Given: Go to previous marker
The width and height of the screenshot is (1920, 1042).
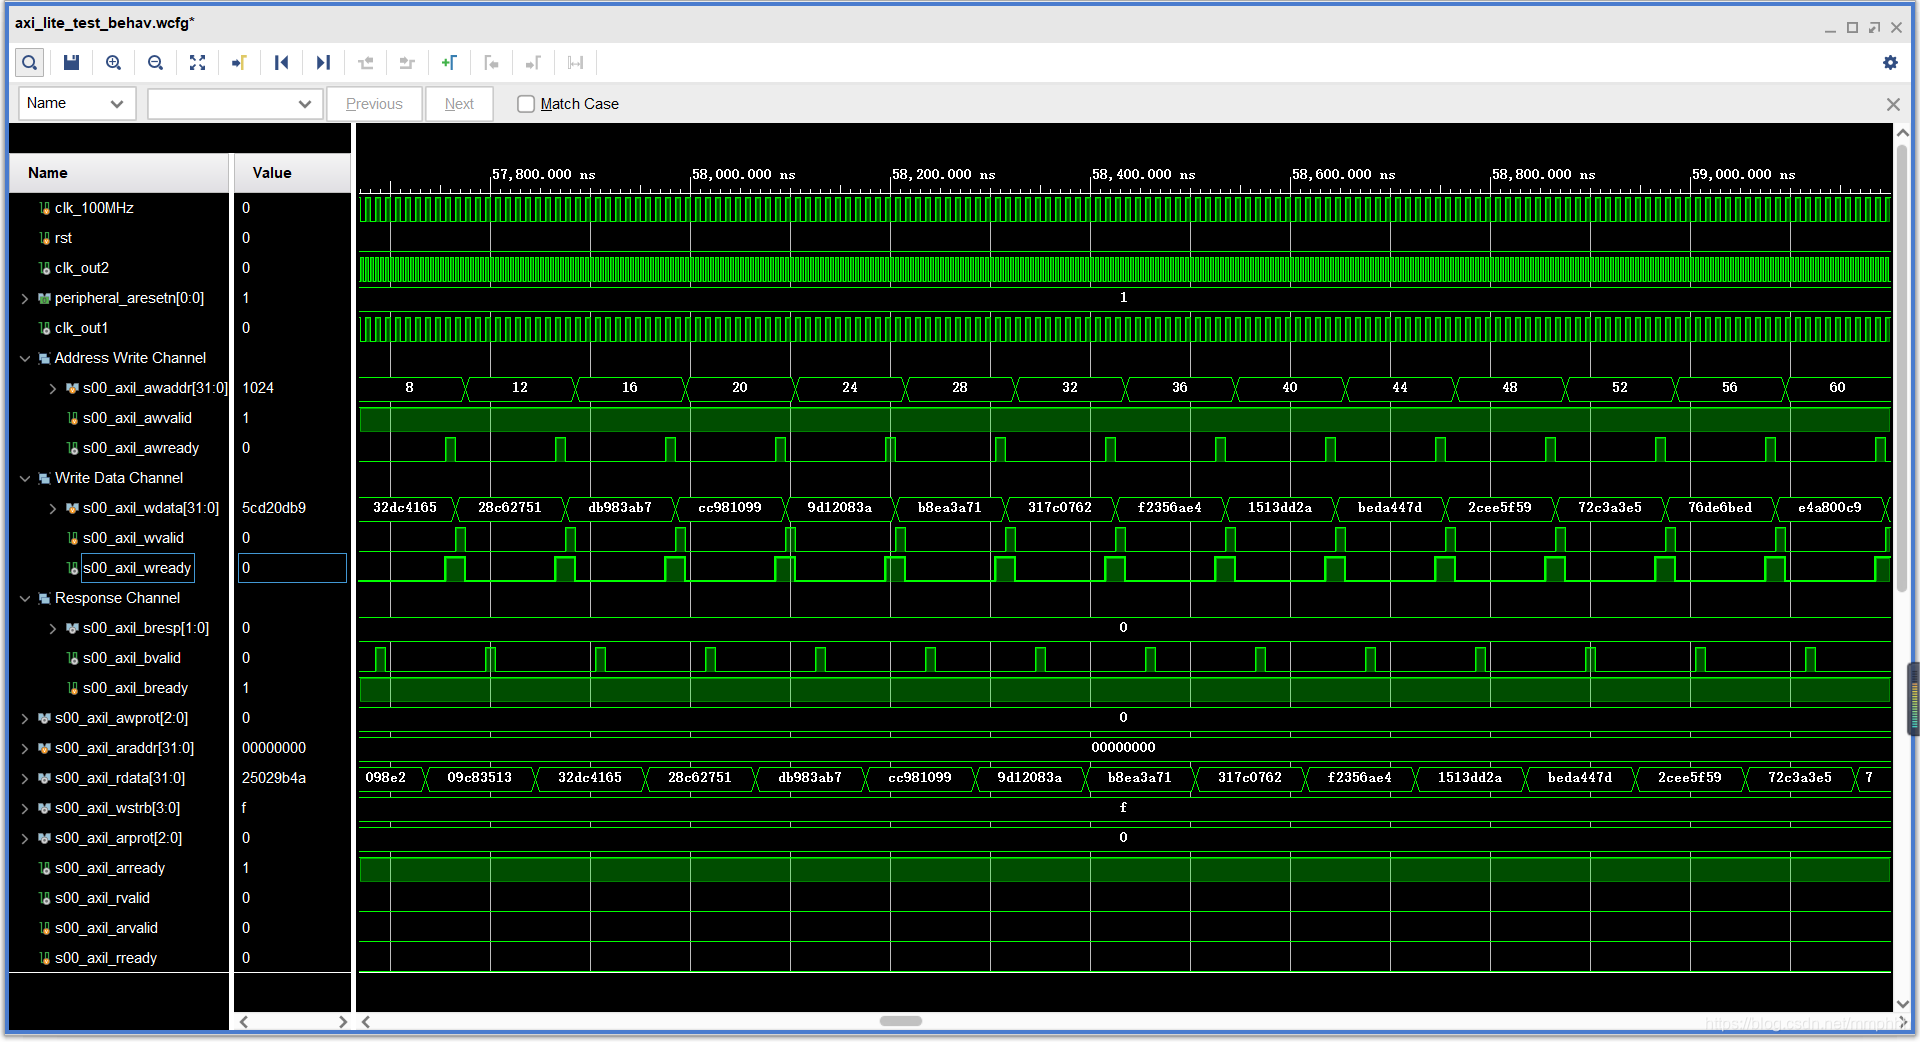Looking at the screenshot, I should pos(491,63).
